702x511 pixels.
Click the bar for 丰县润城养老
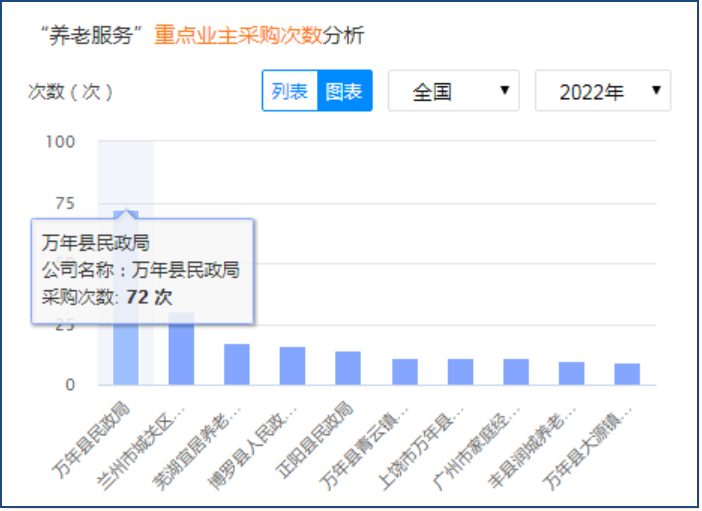point(571,373)
